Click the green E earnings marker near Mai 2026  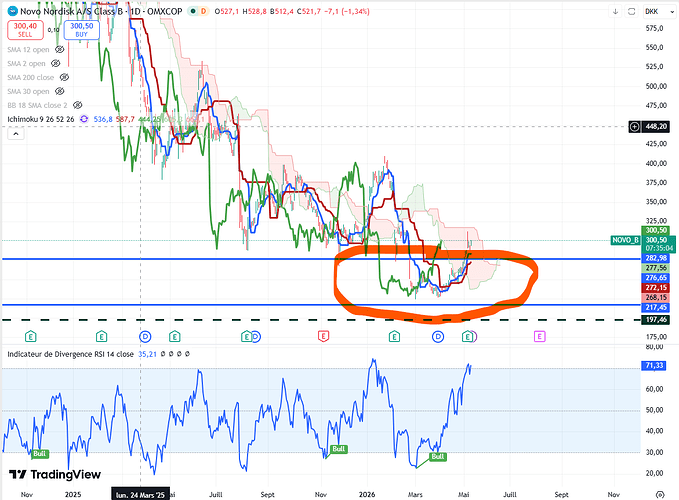[x=467, y=336]
